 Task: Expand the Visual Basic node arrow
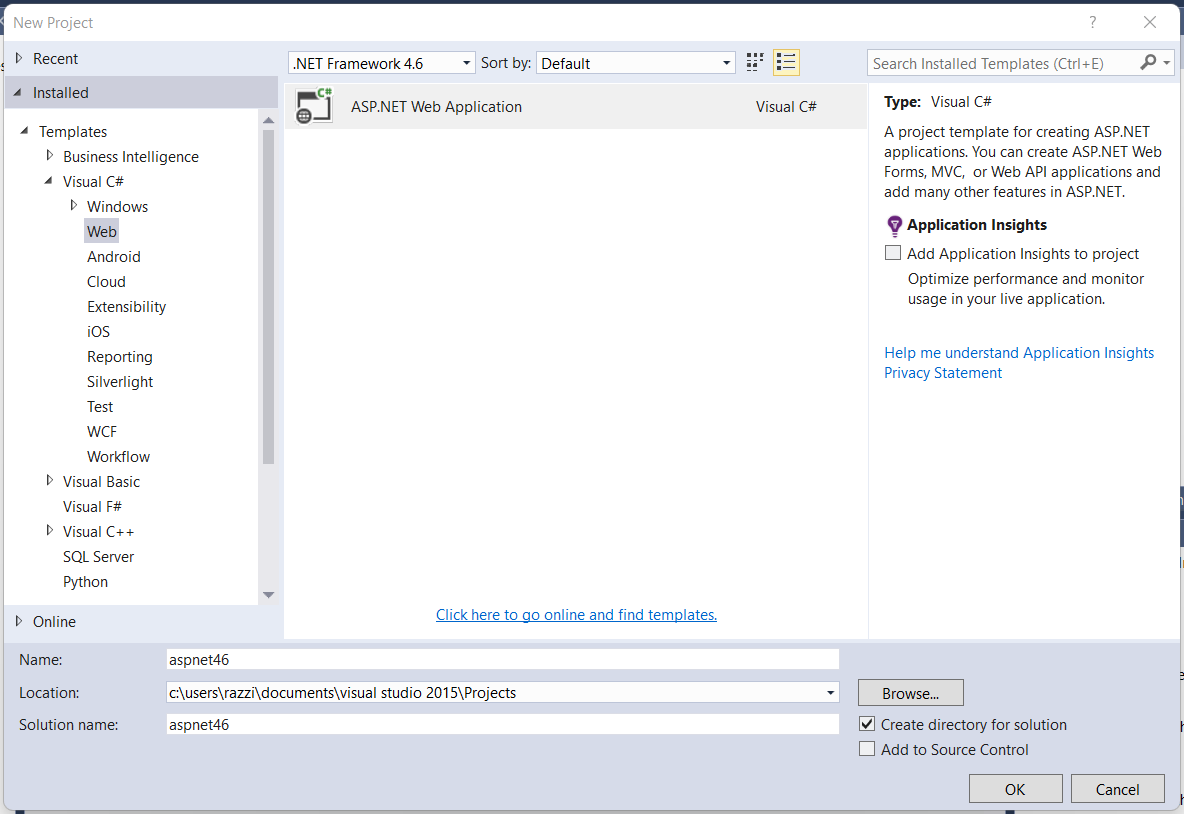[x=50, y=480]
